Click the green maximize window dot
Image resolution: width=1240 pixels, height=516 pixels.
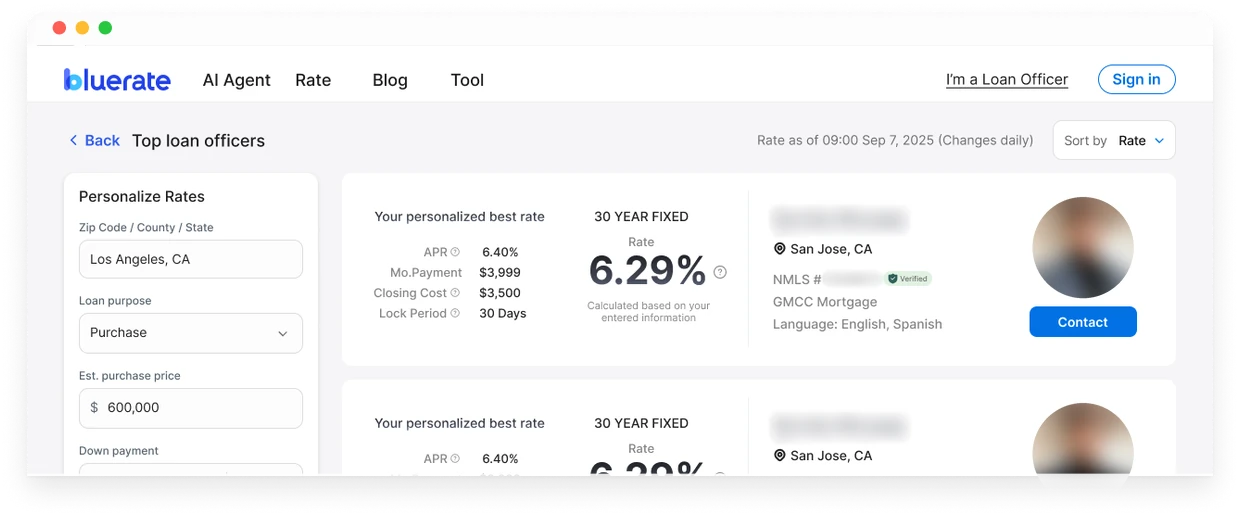(105, 28)
